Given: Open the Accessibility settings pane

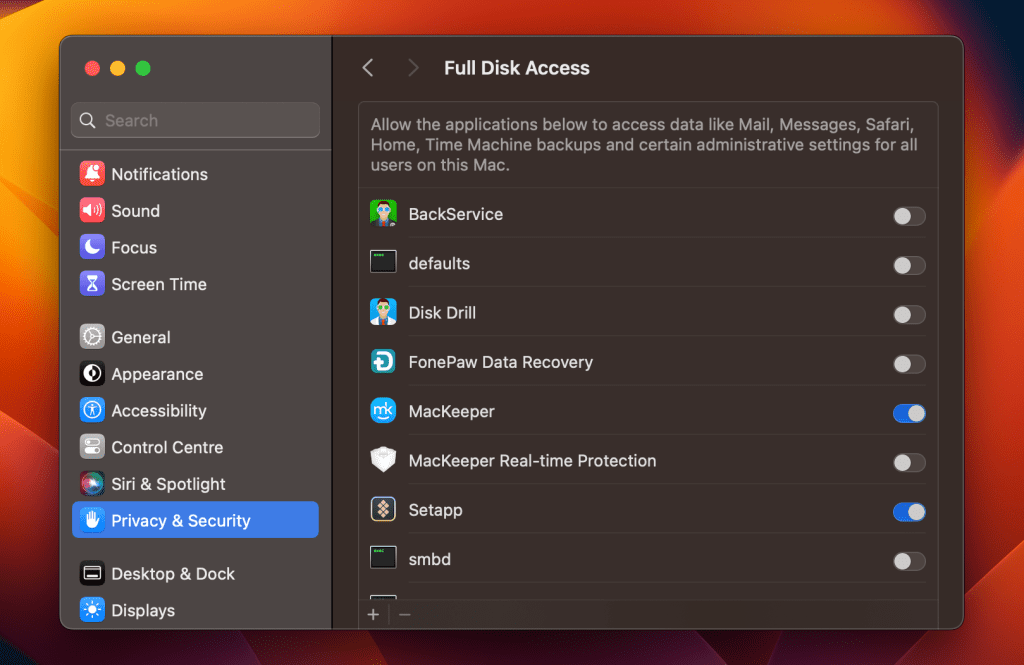Looking at the screenshot, I should coord(158,411).
